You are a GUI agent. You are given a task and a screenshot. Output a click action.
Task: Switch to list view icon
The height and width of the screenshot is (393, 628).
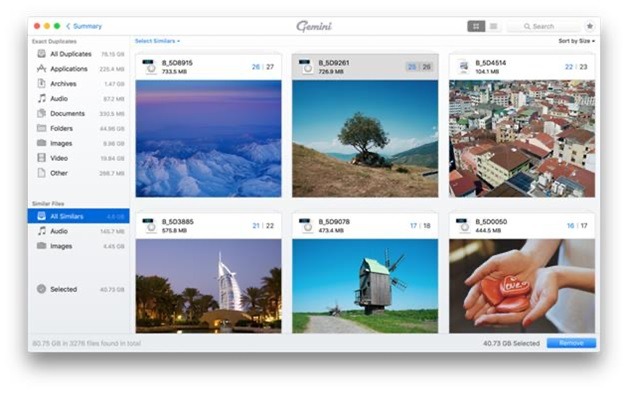(493, 26)
